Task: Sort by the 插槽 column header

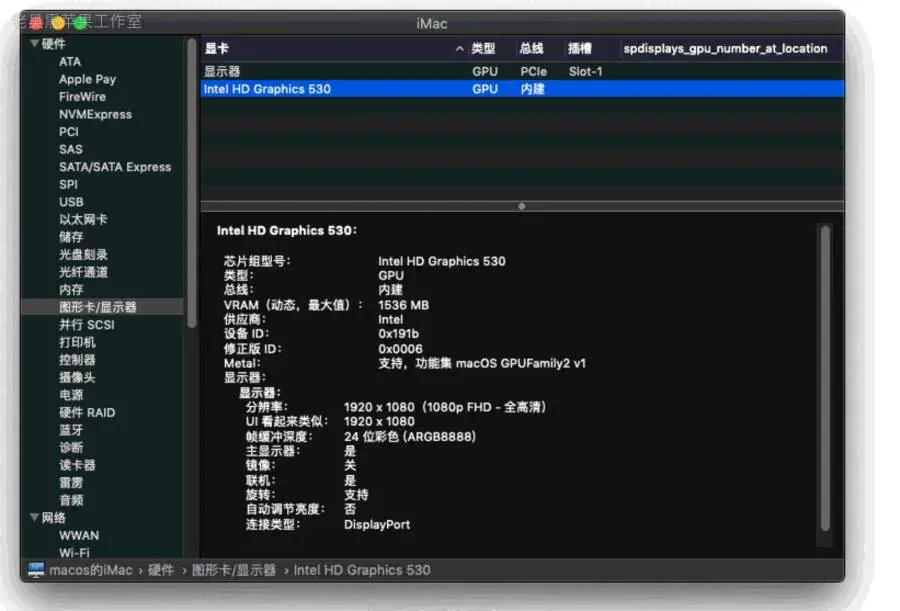Action: click(x=579, y=49)
